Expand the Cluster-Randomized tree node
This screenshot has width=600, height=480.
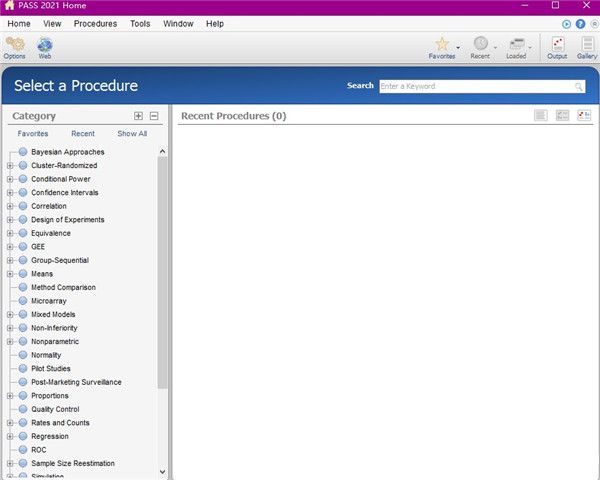point(10,166)
